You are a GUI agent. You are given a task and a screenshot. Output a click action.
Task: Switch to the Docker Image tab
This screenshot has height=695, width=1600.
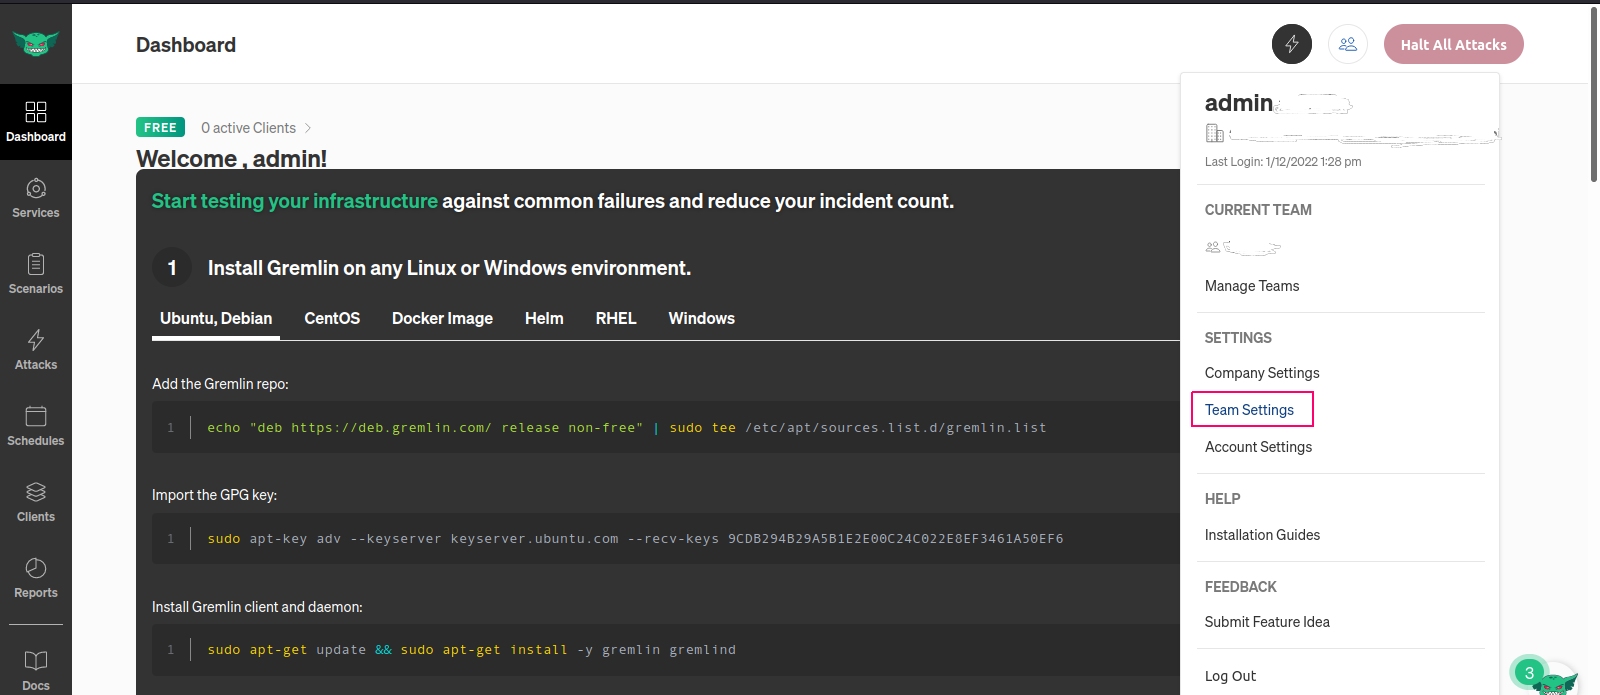coord(442,318)
